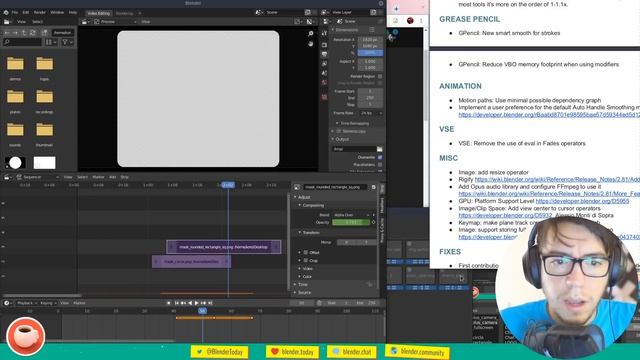Toggle strip mute checkbox beside strip name
Viewport: 640px width, 360px height.
coord(373,187)
